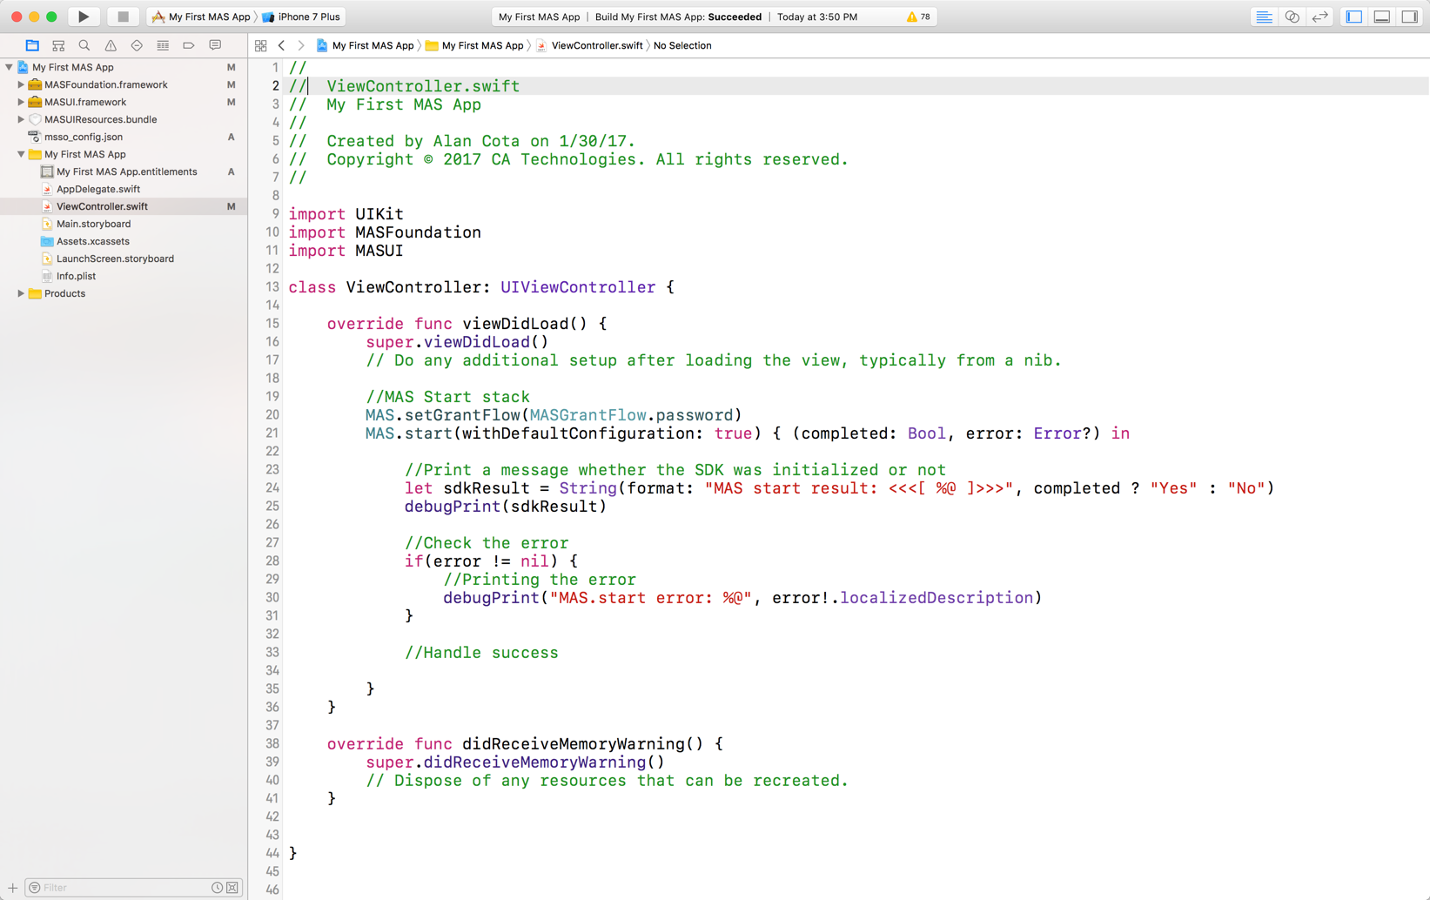Image resolution: width=1430 pixels, height=900 pixels.
Task: Click the //Handle success comment
Action: 481,653
